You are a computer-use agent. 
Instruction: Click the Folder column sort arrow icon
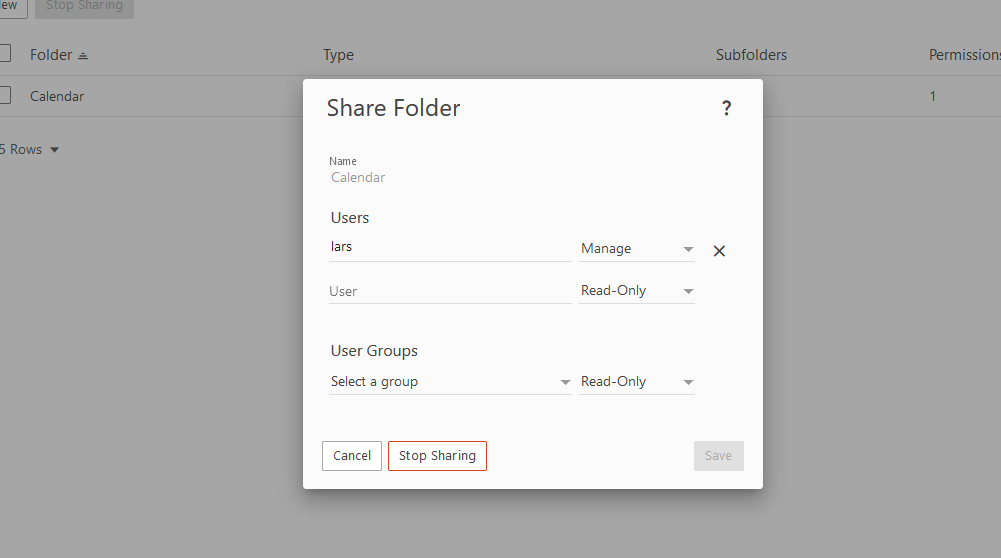pyautogui.click(x=83, y=56)
